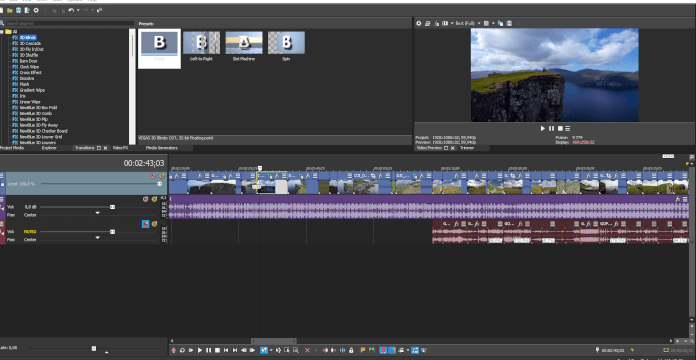Collapse the All folder in plug-in tree
Image resolution: width=696 pixels, height=360 pixels.
click(x=2, y=32)
